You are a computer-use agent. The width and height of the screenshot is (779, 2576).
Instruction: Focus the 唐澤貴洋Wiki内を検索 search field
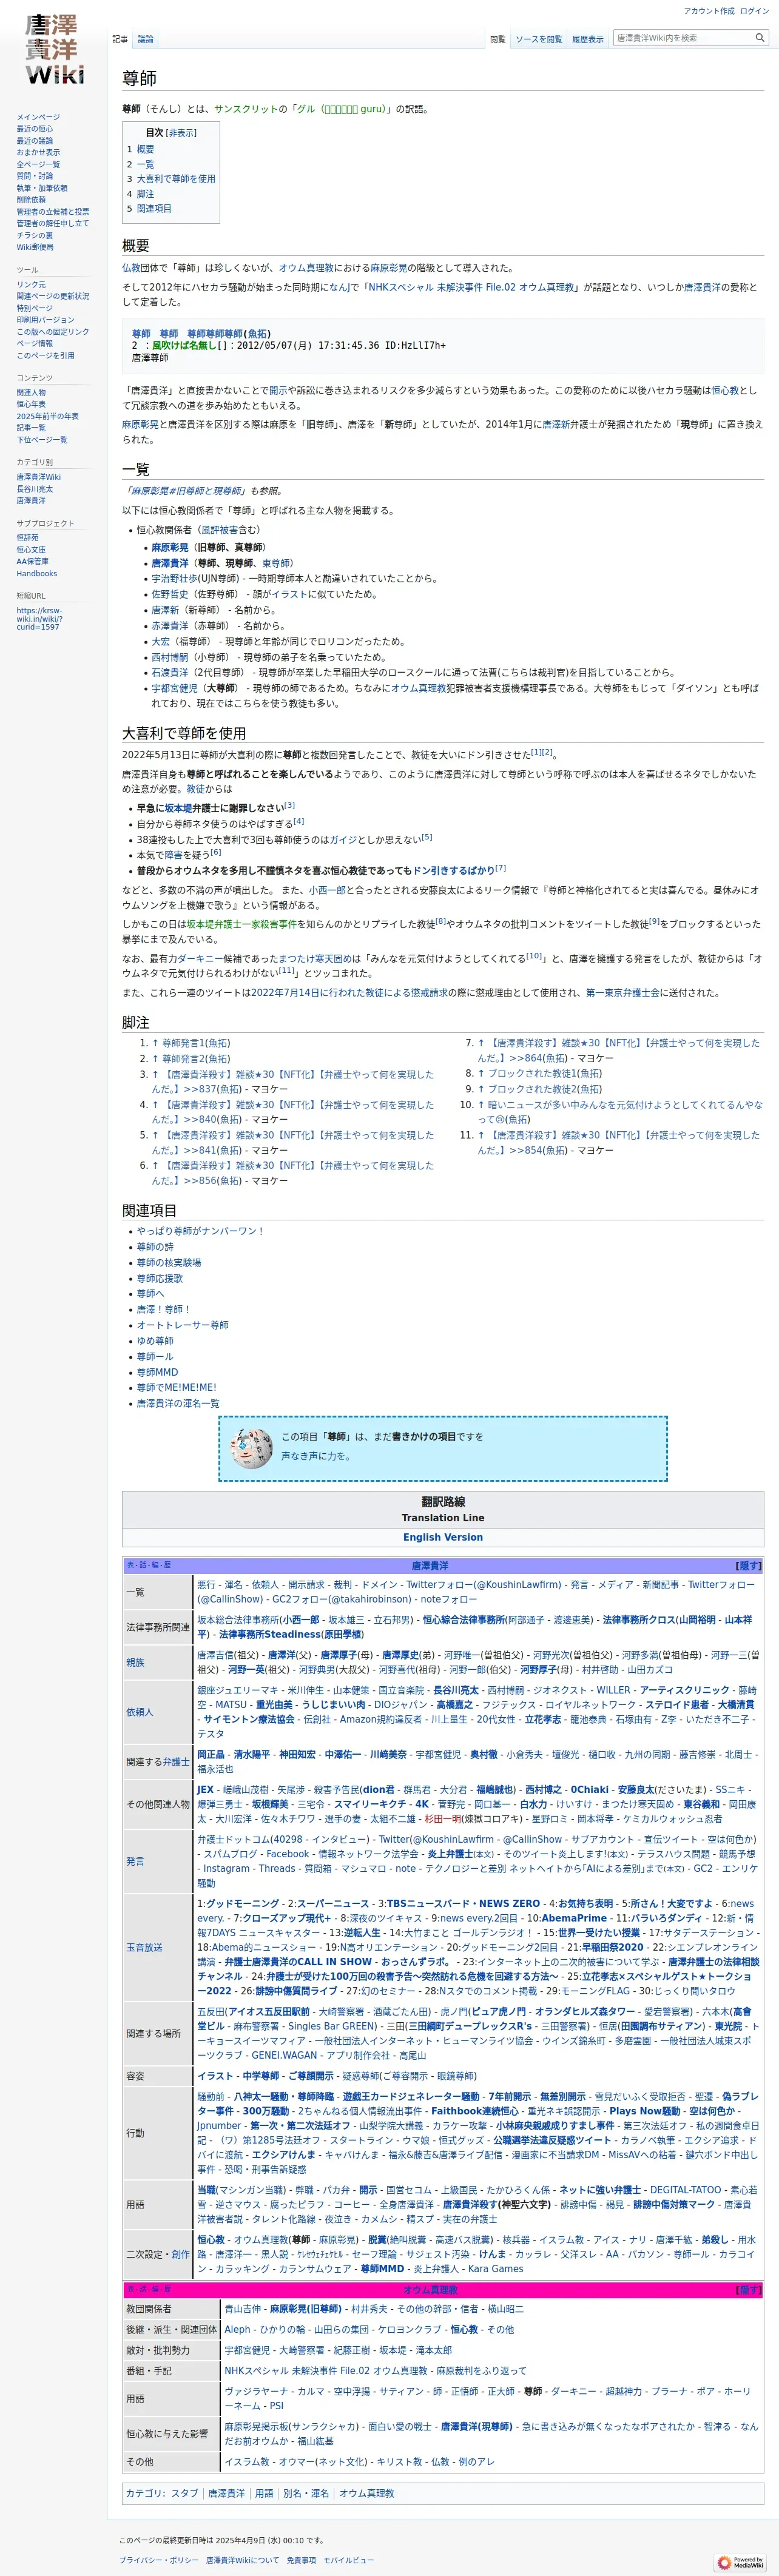[683, 38]
